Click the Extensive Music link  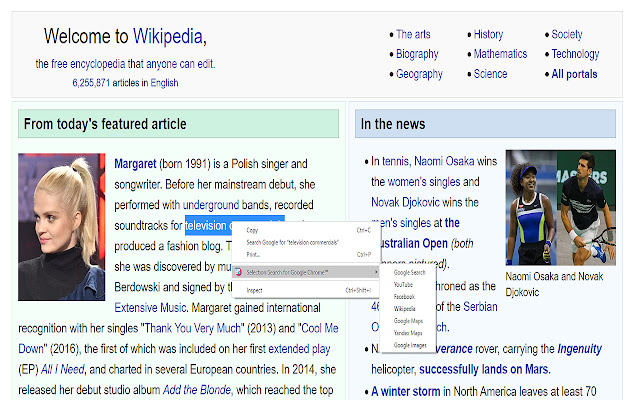click(x=150, y=308)
